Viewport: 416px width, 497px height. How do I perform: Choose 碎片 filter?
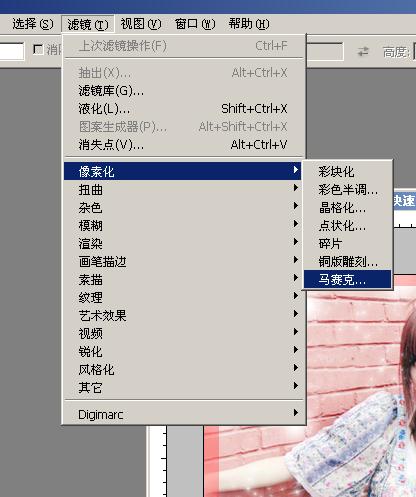(x=348, y=244)
